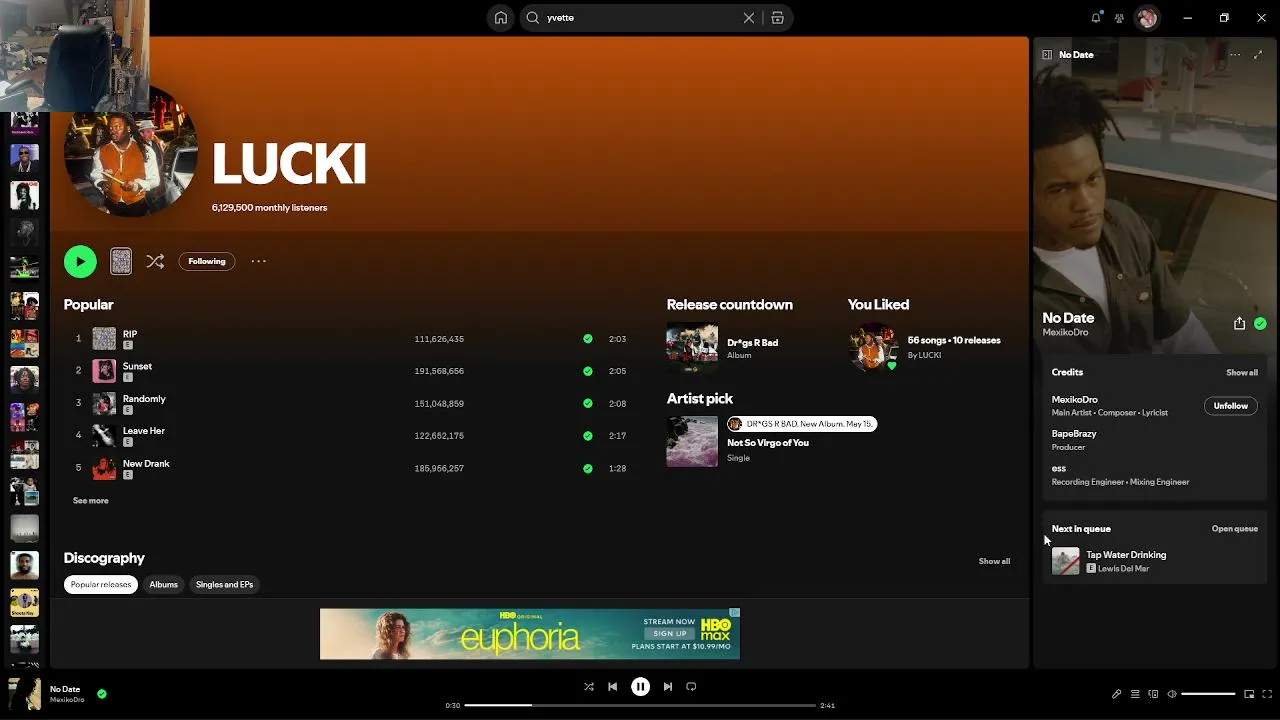Open the lyrics microphone icon

1117,694
